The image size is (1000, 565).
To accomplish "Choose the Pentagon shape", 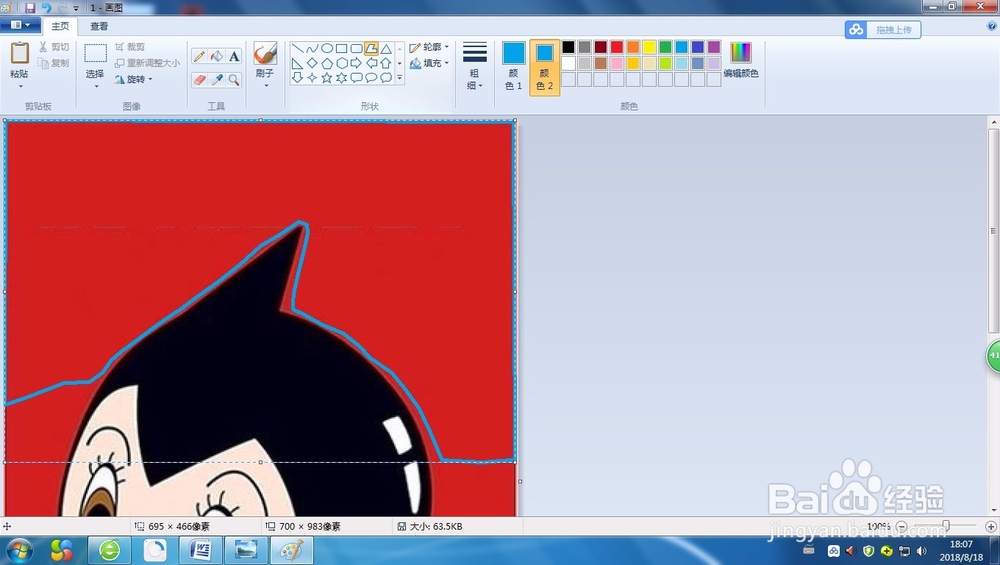I will [x=327, y=63].
